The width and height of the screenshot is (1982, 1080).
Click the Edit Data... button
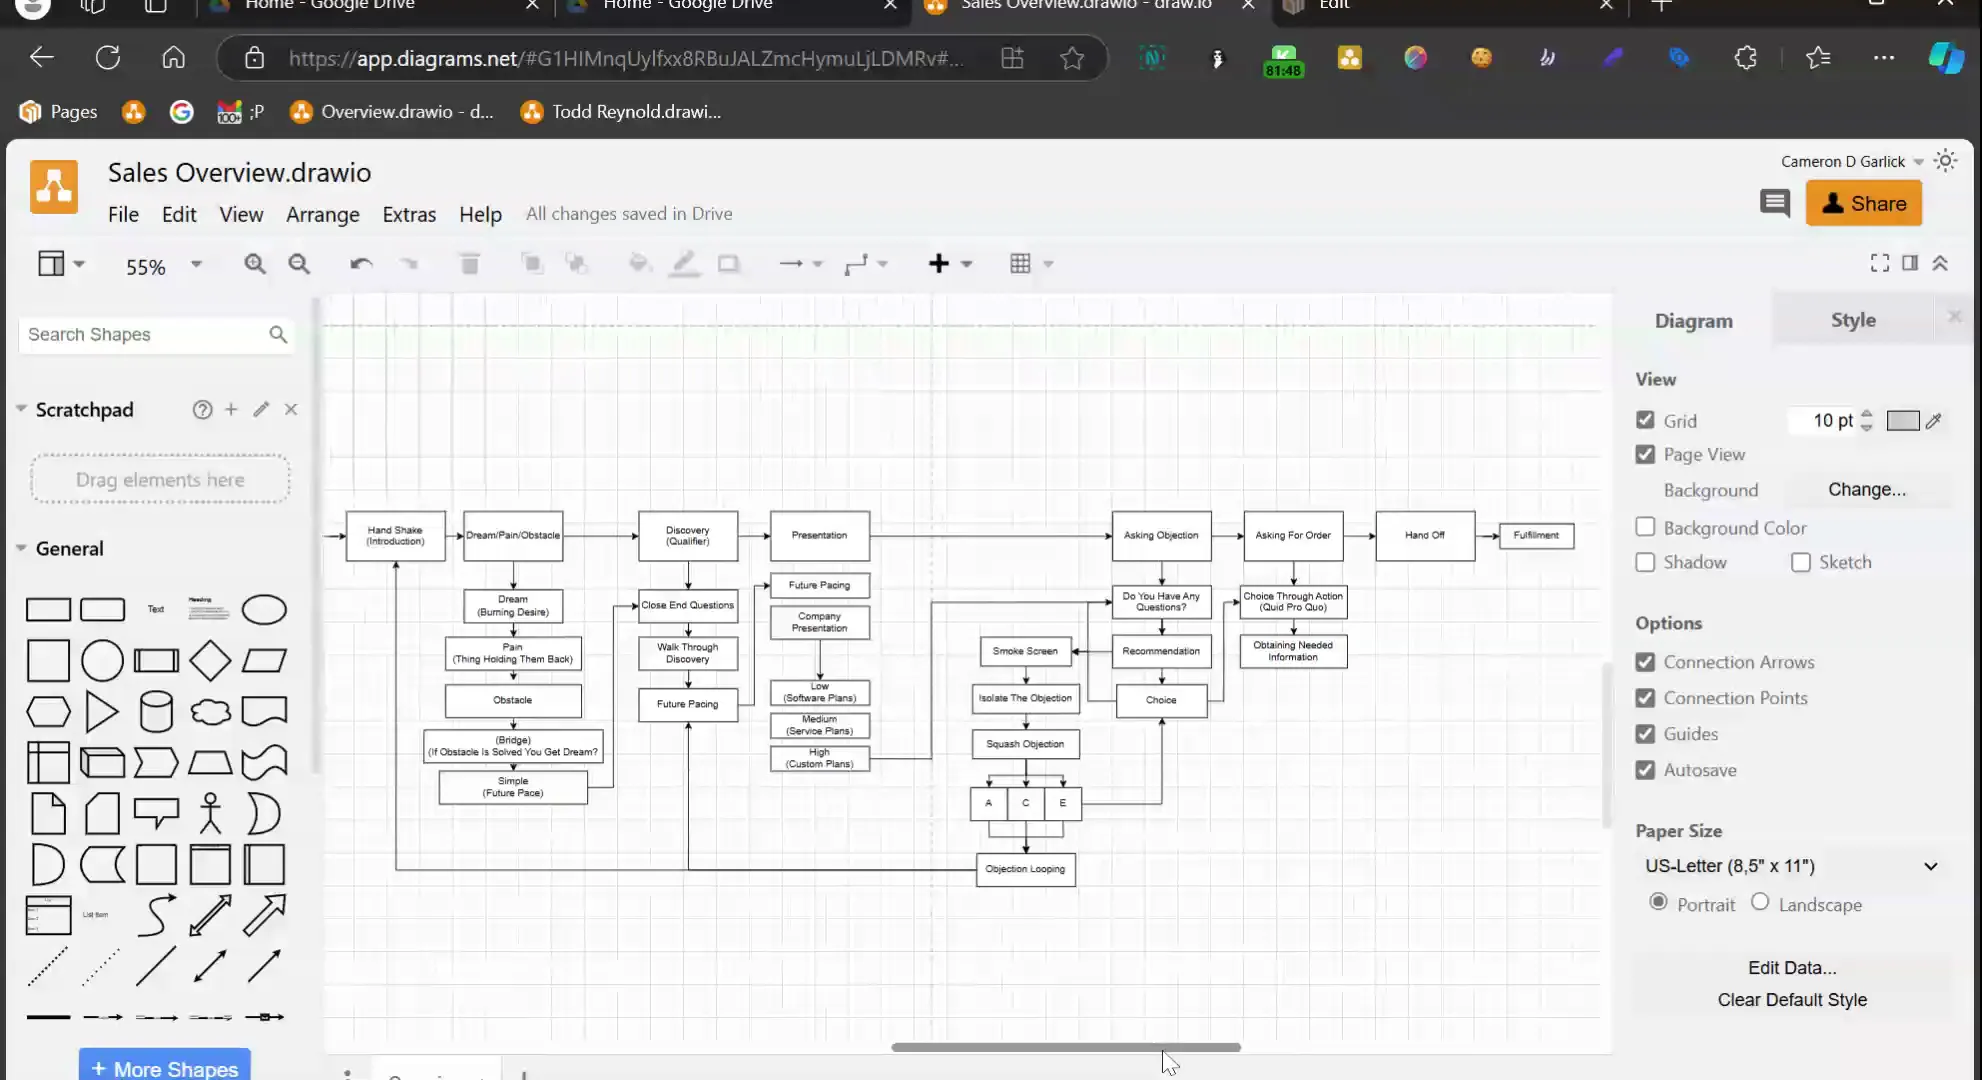tap(1791, 967)
